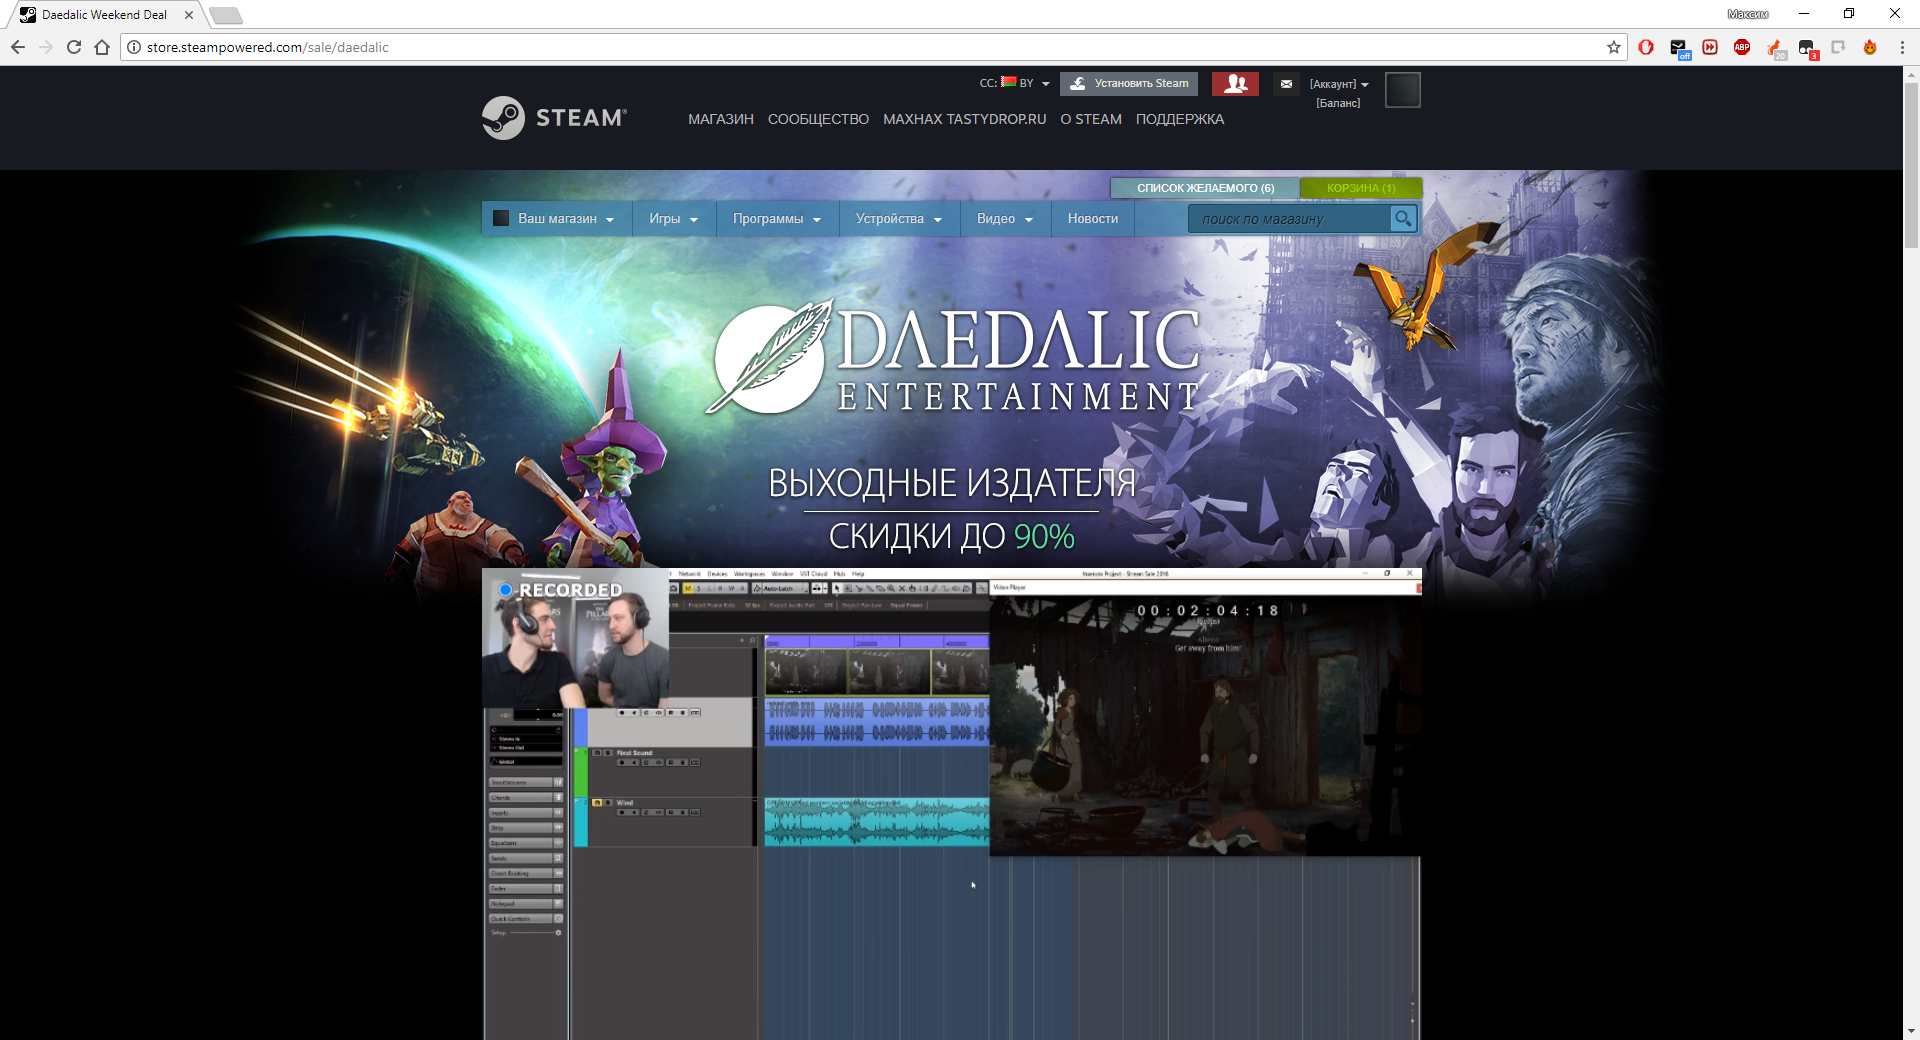
Task: View site information for store.steampowered.com
Action: (x=134, y=47)
